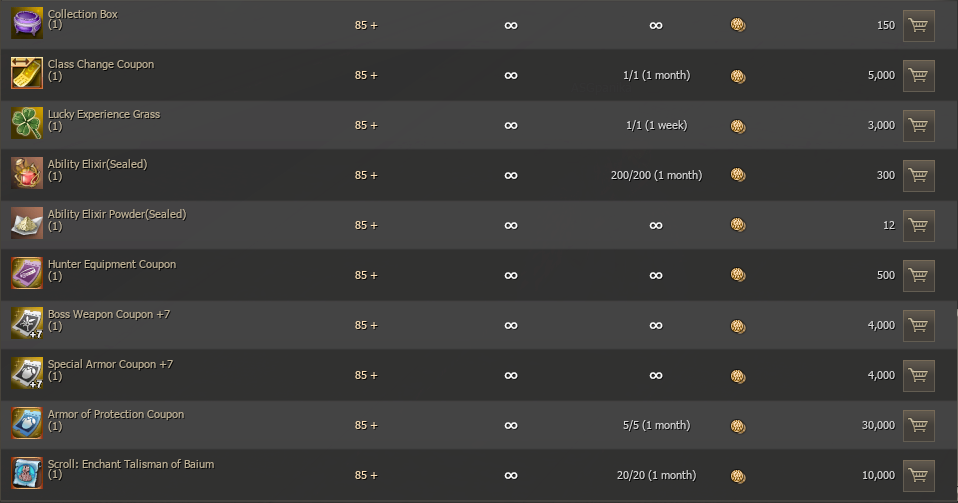Click the Special Armor Coupon +7 icon
The width and height of the screenshot is (958, 503).
click(27, 374)
